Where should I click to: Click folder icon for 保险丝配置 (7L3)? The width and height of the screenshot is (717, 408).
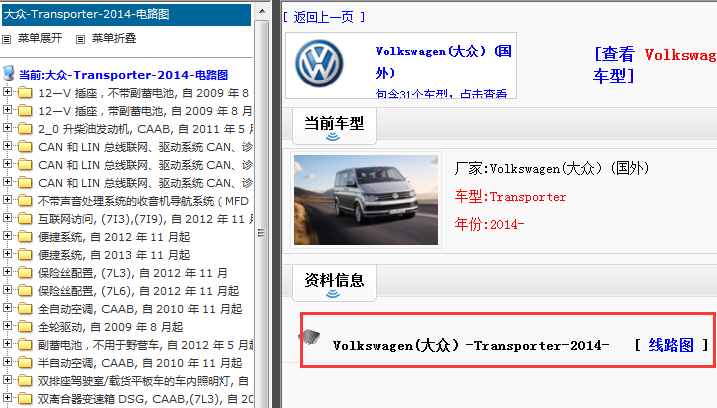coord(25,273)
